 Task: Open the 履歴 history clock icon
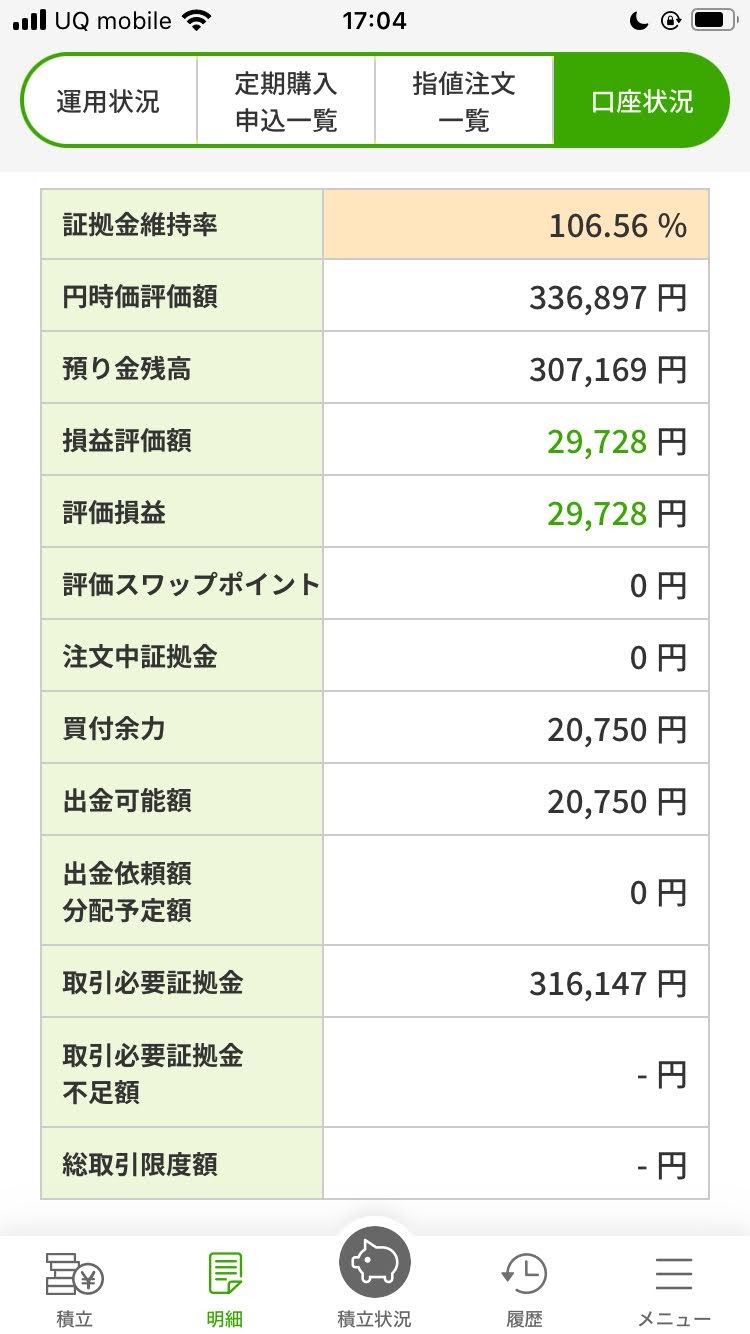[524, 1275]
